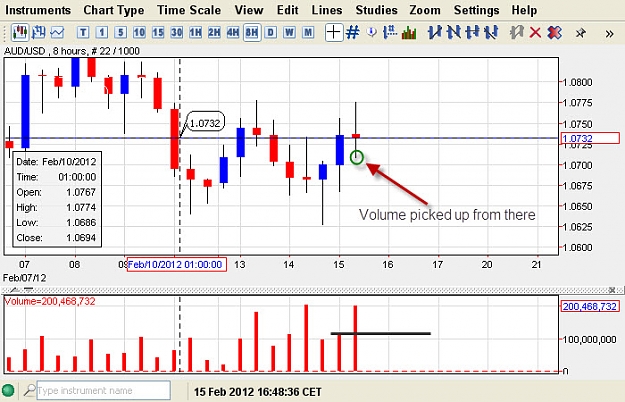Click the Feb/07/12 start date label
Viewport: 625px width, 402px height.
tap(25, 278)
